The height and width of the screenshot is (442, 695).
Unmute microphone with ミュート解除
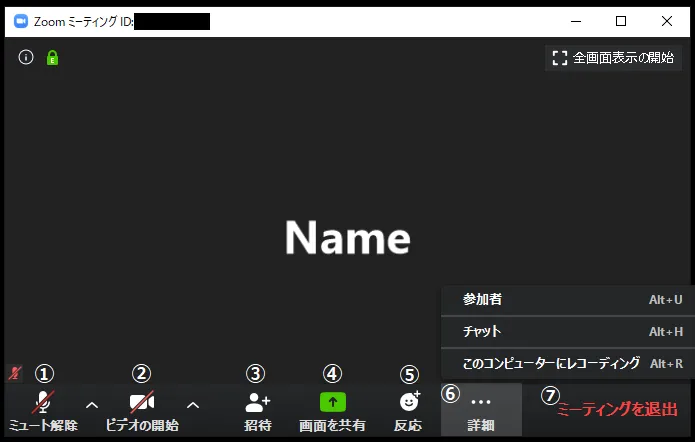coord(43,403)
